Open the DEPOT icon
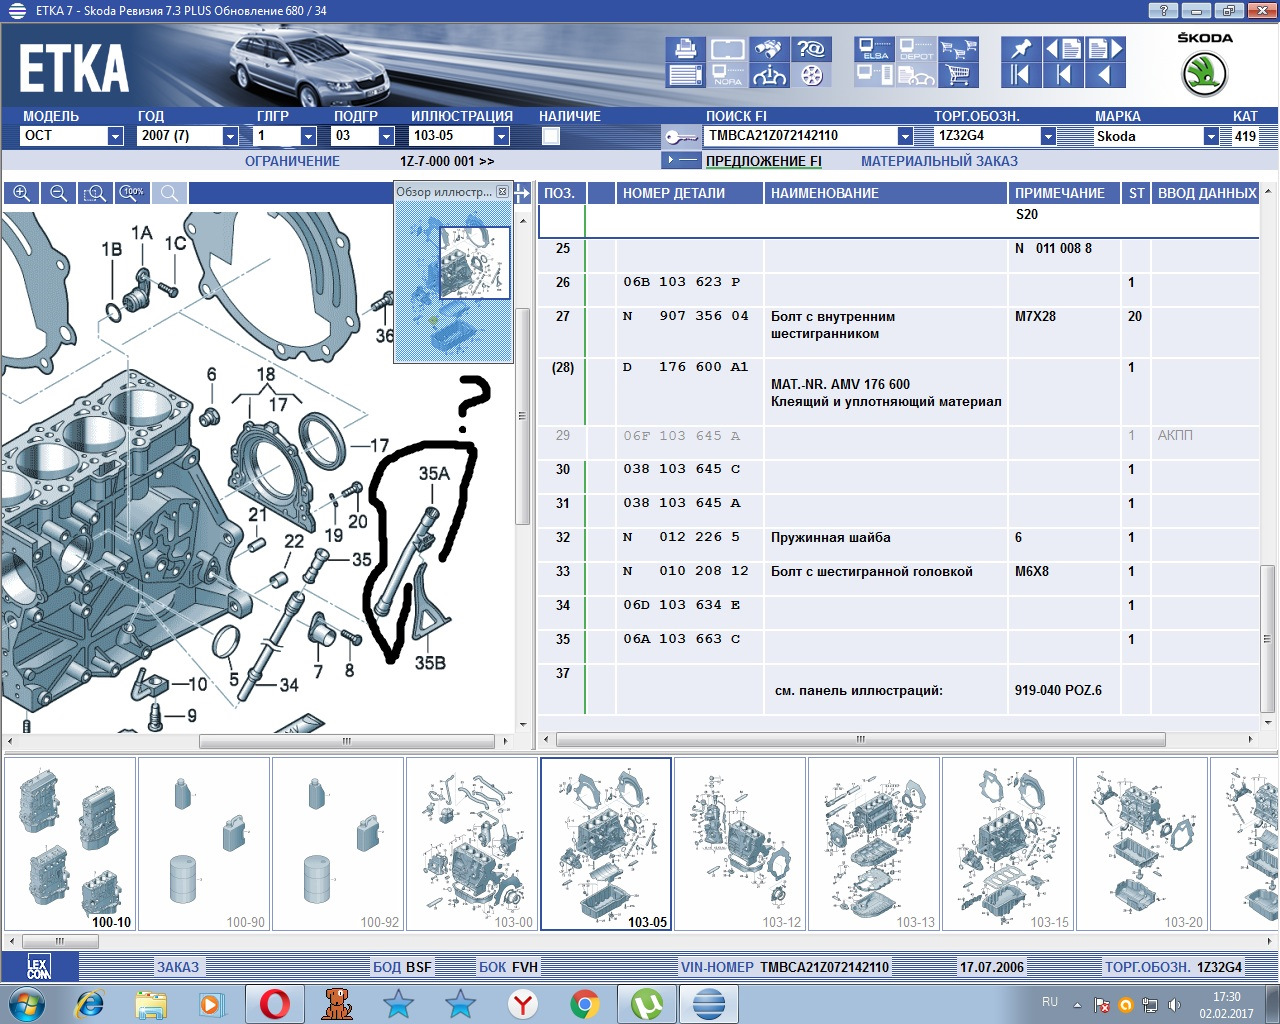The height and width of the screenshot is (1024, 1280). 916,49
